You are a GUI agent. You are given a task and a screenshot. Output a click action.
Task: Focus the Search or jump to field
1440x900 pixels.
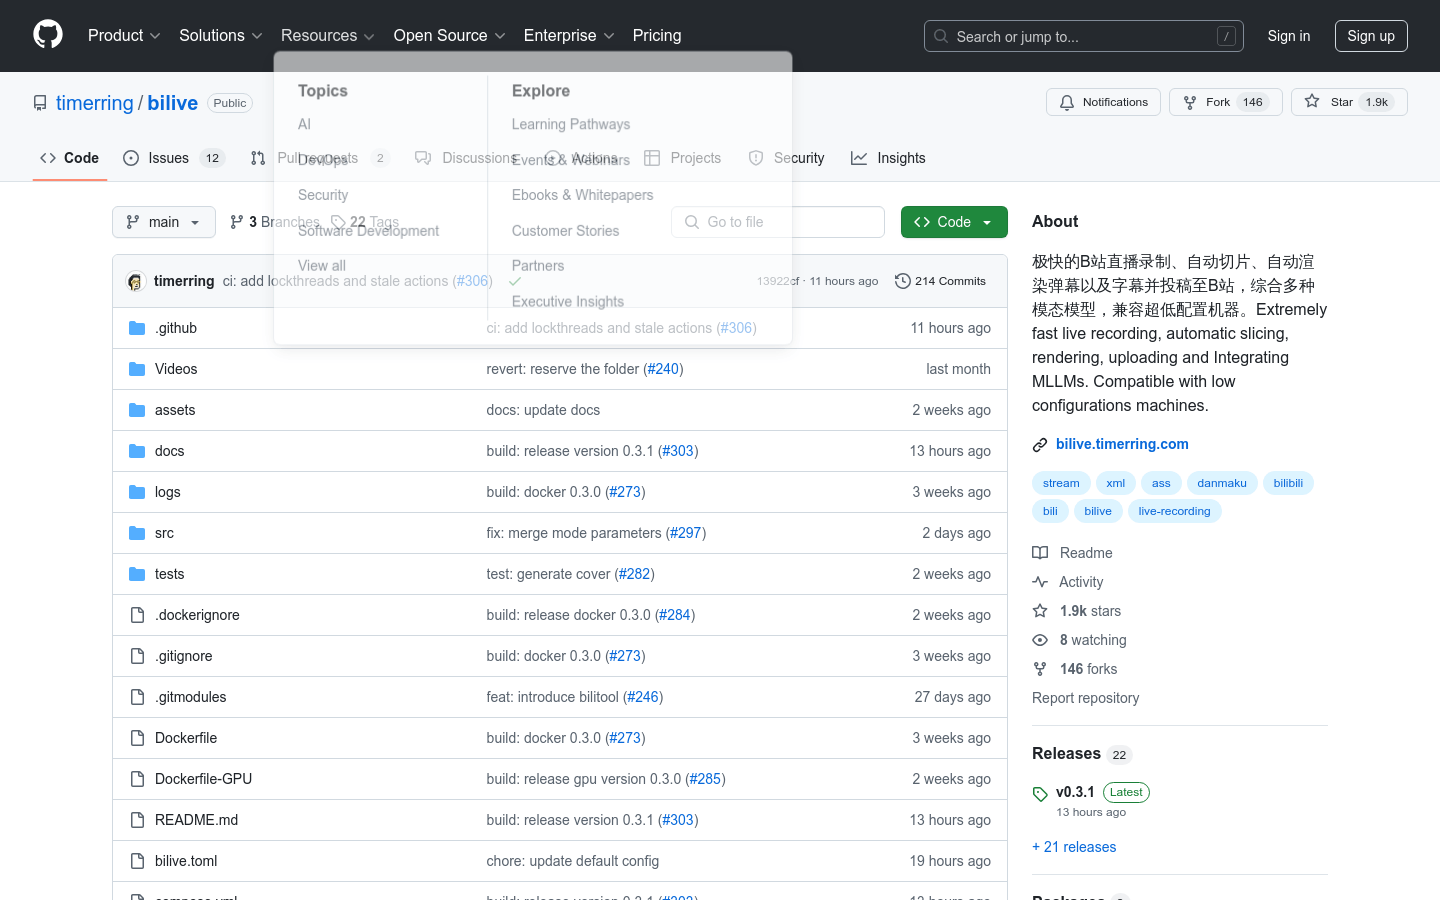1084,36
